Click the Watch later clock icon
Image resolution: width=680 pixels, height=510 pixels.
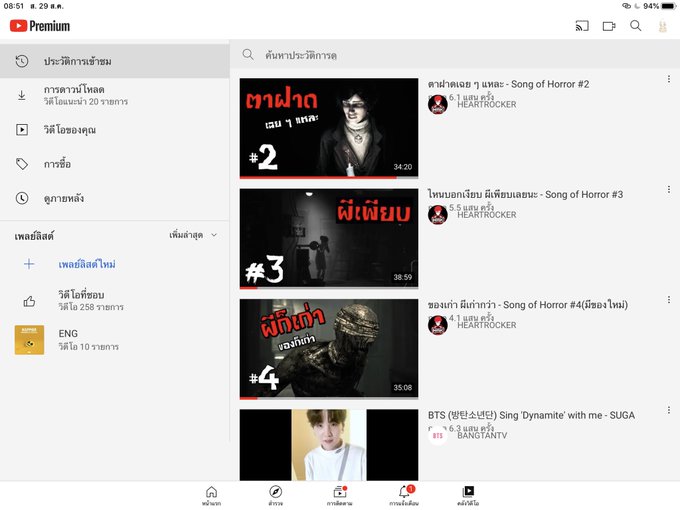[22, 198]
